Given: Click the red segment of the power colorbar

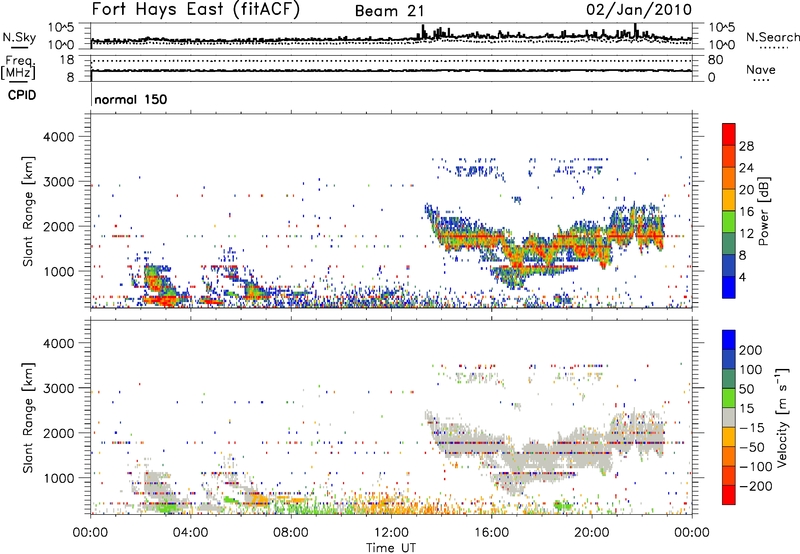Looking at the screenshot, I should [x=729, y=134].
